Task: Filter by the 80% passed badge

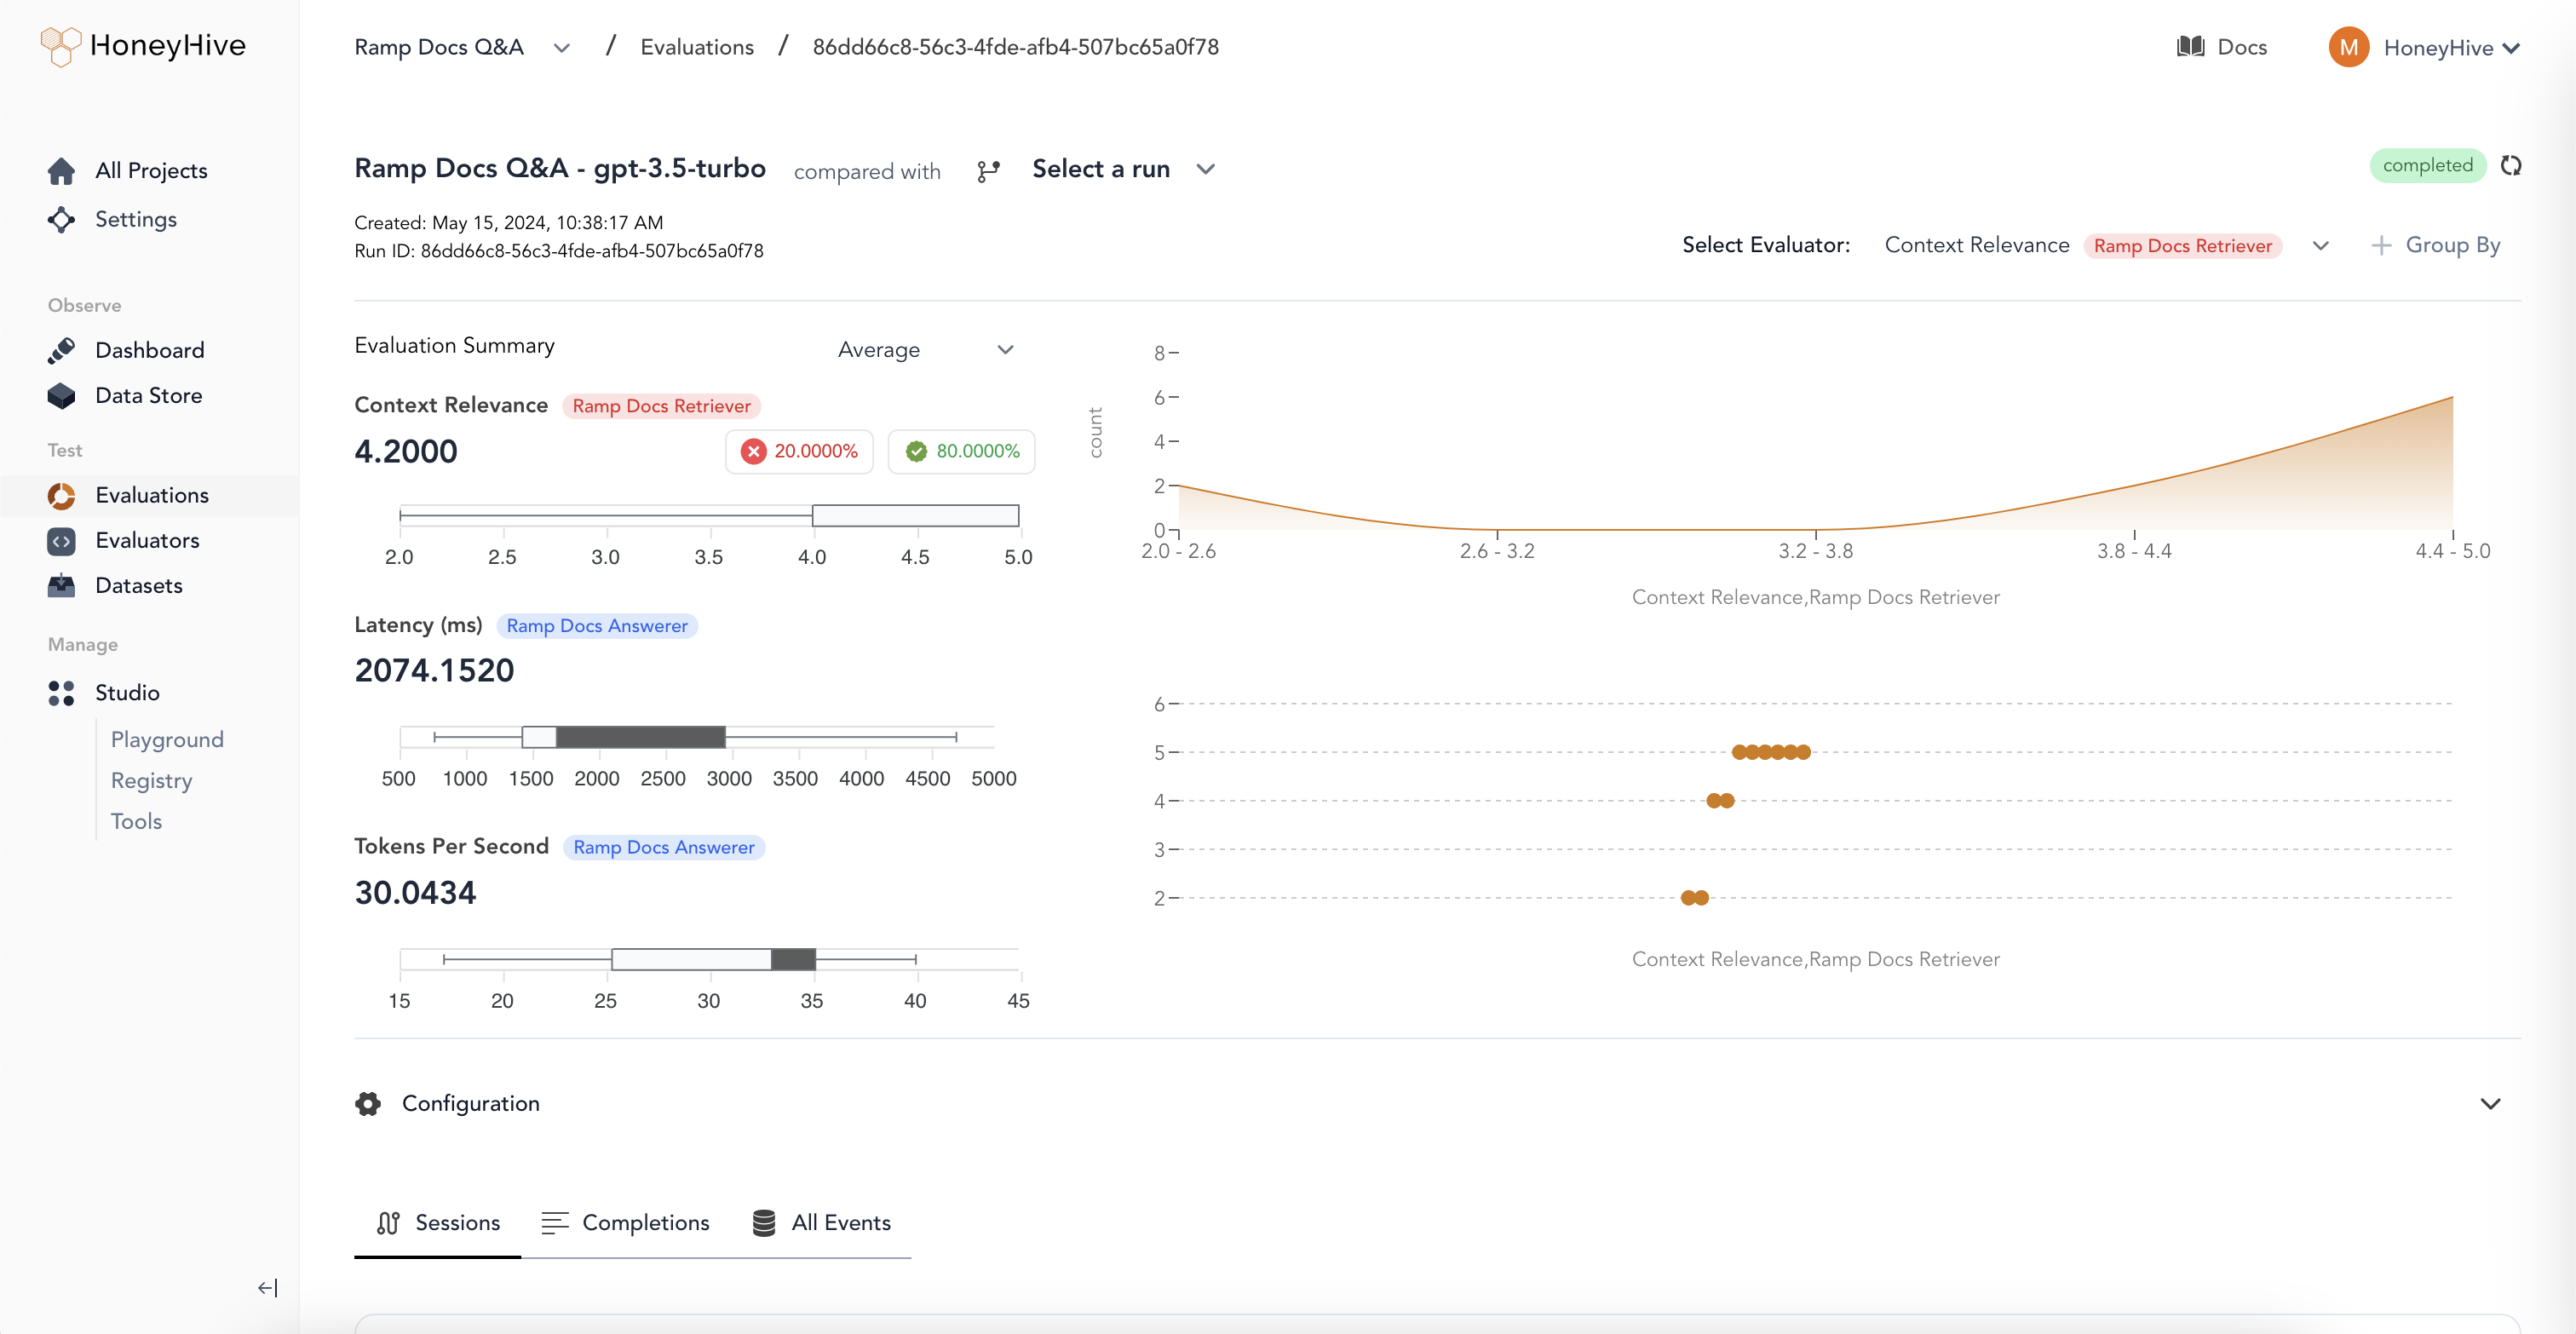Action: (x=961, y=451)
